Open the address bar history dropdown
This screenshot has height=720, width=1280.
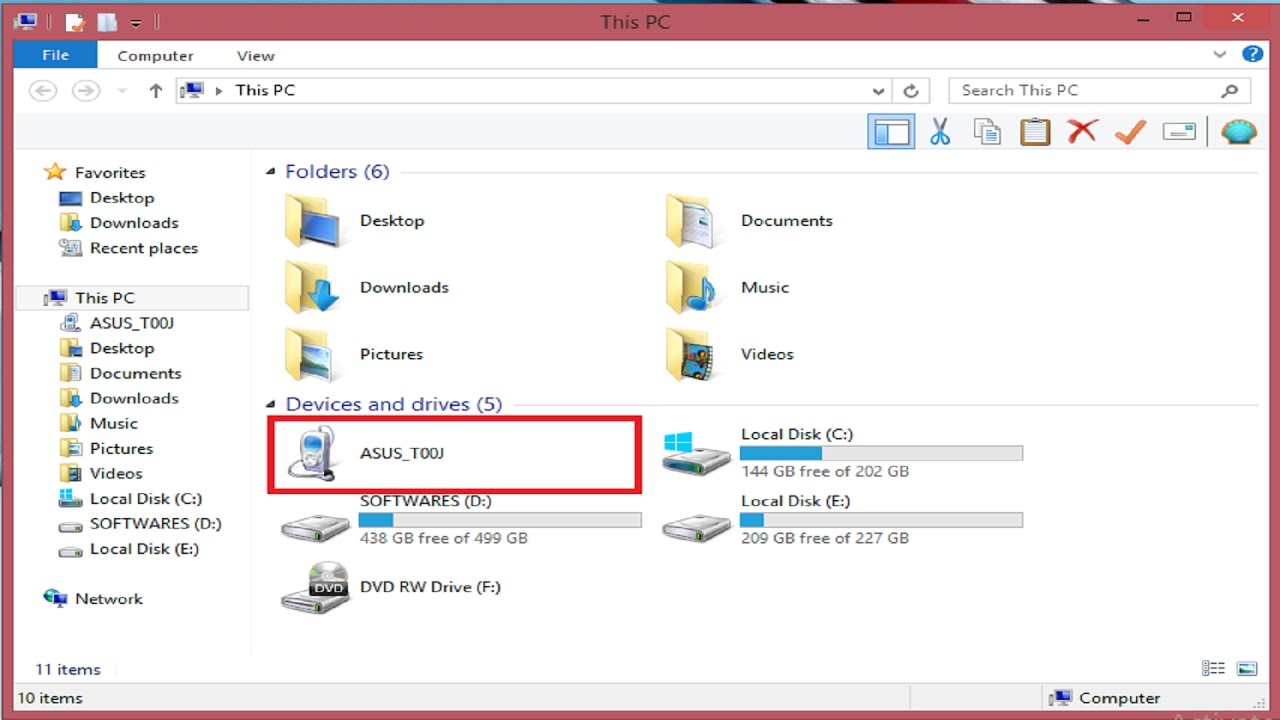click(x=878, y=91)
